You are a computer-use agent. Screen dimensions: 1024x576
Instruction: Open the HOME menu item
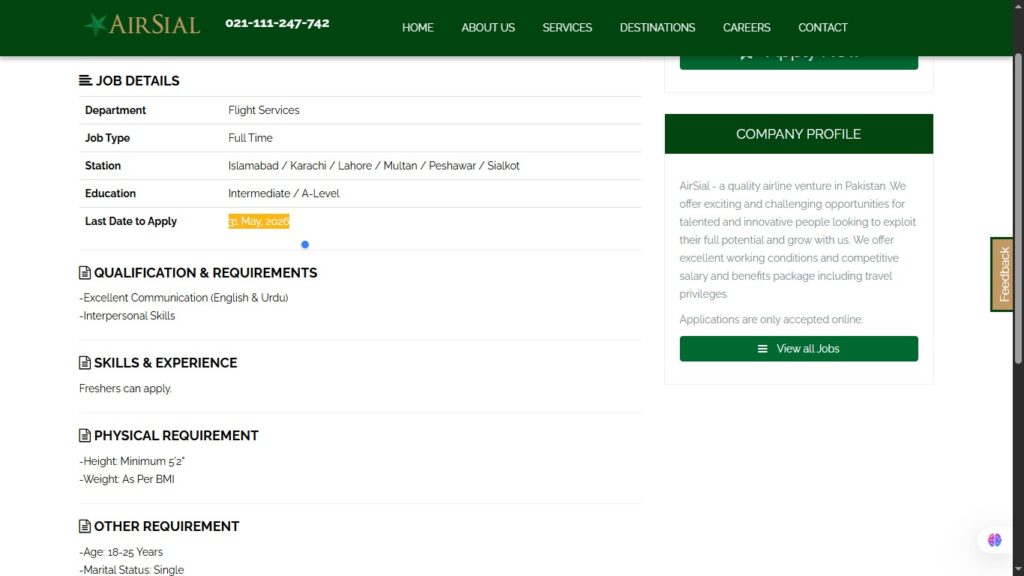click(417, 28)
